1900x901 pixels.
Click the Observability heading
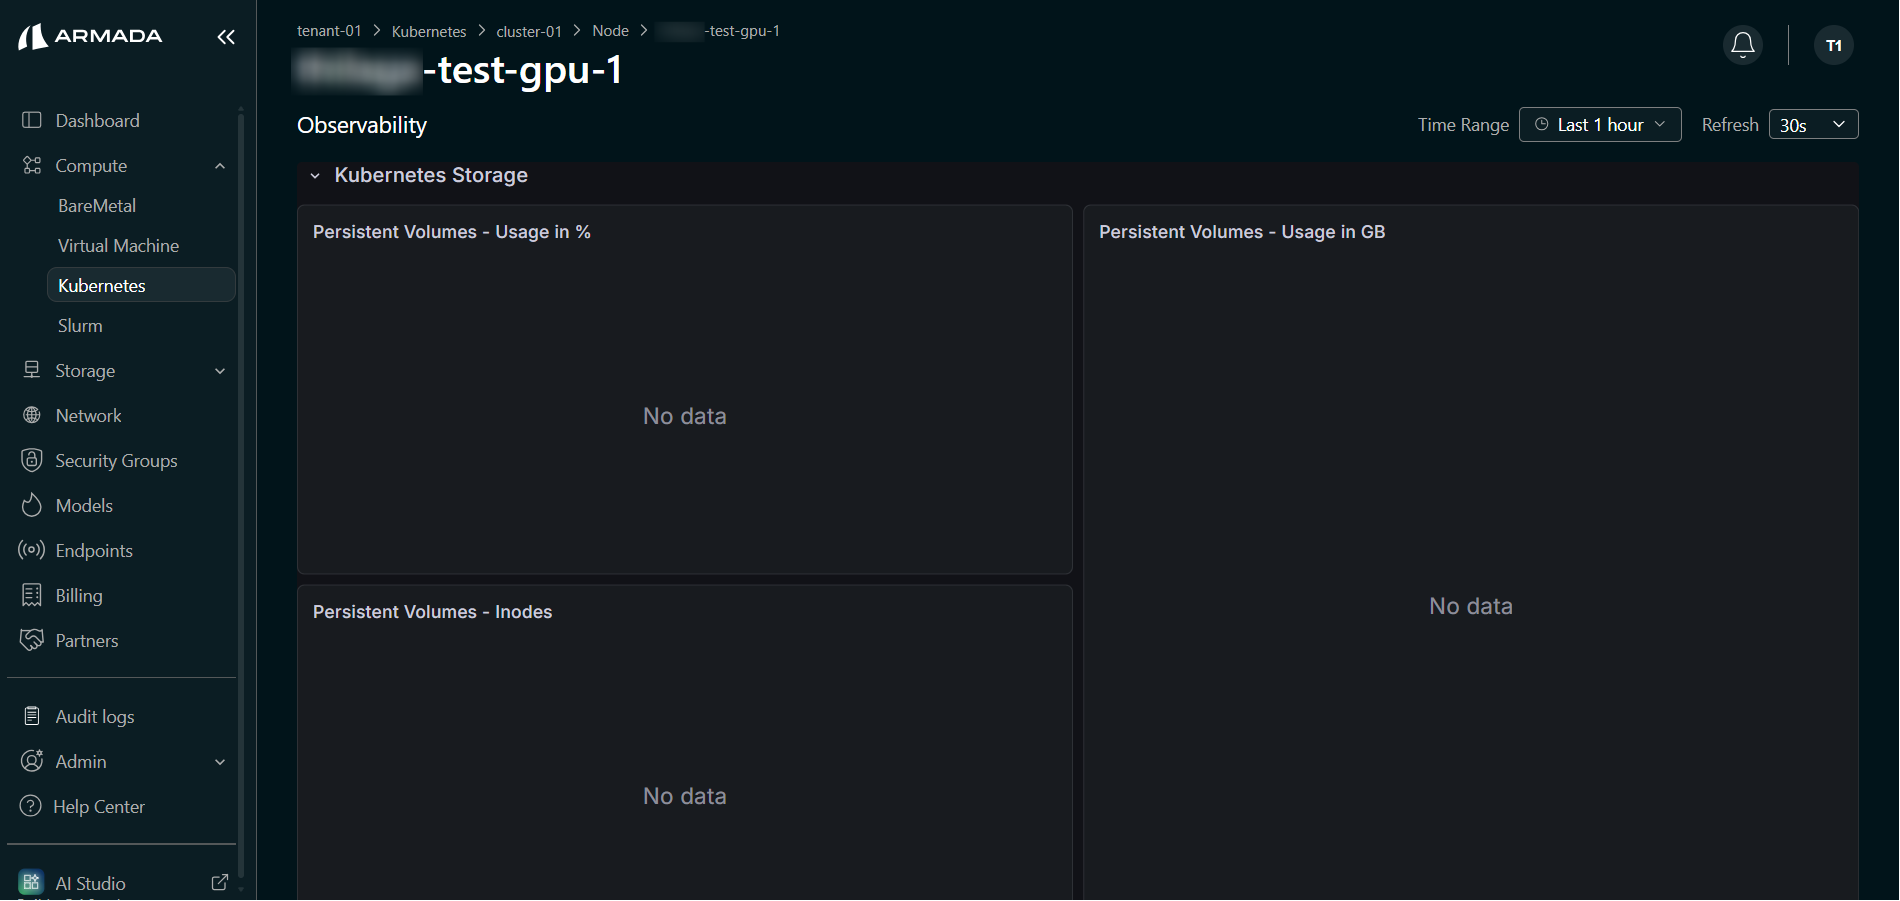point(362,125)
